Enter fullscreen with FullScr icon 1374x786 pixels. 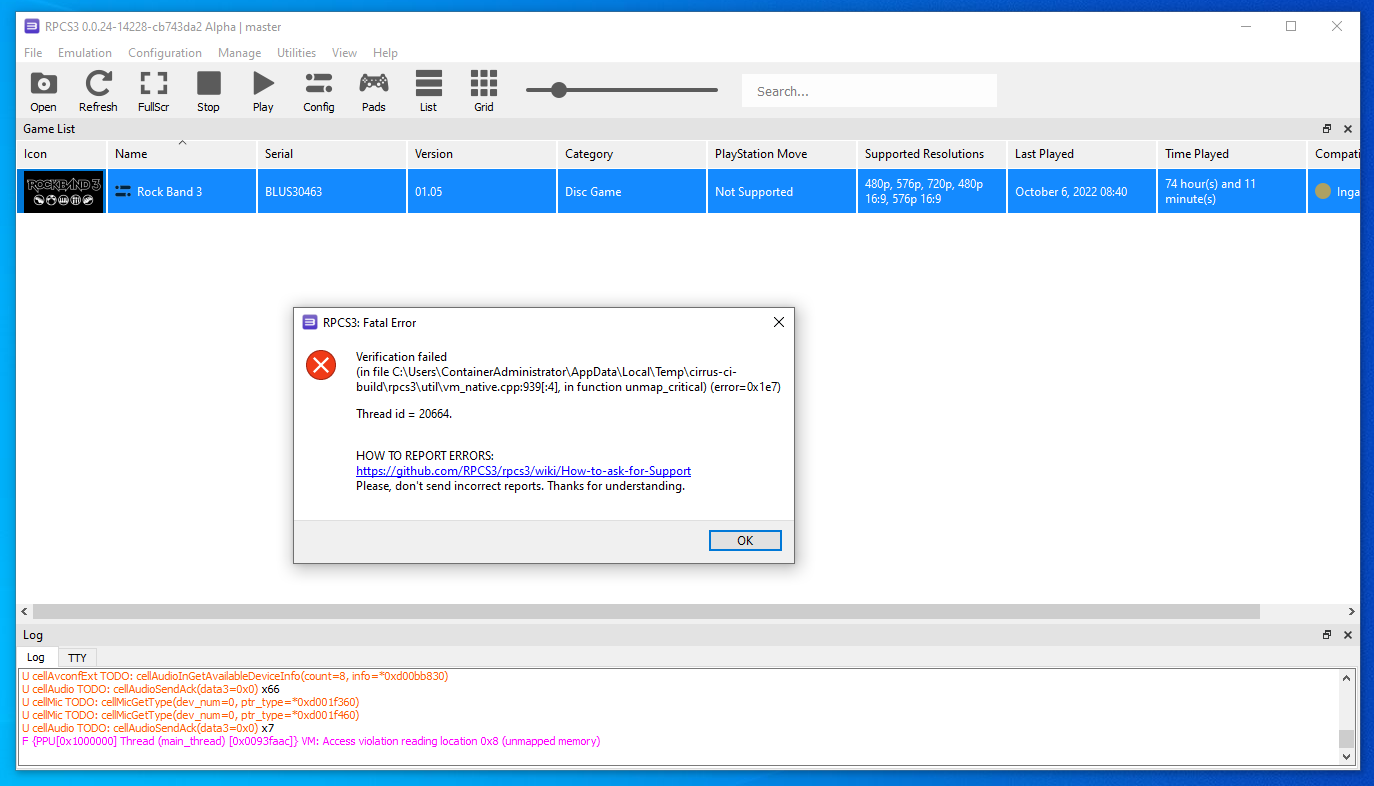pos(153,90)
